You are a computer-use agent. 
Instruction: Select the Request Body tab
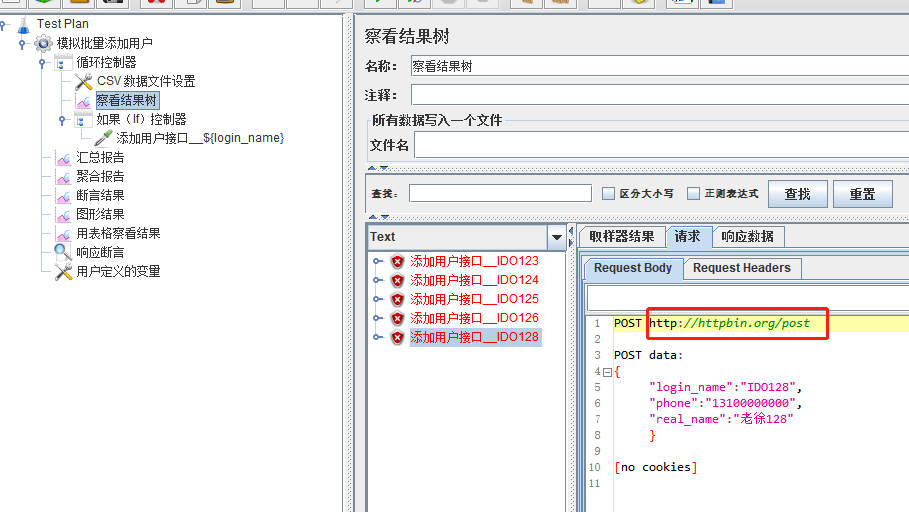tap(632, 268)
